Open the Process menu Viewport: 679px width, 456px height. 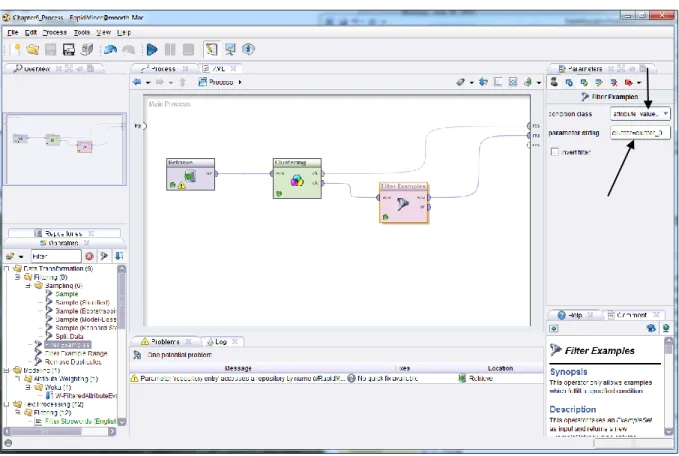pyautogui.click(x=55, y=32)
